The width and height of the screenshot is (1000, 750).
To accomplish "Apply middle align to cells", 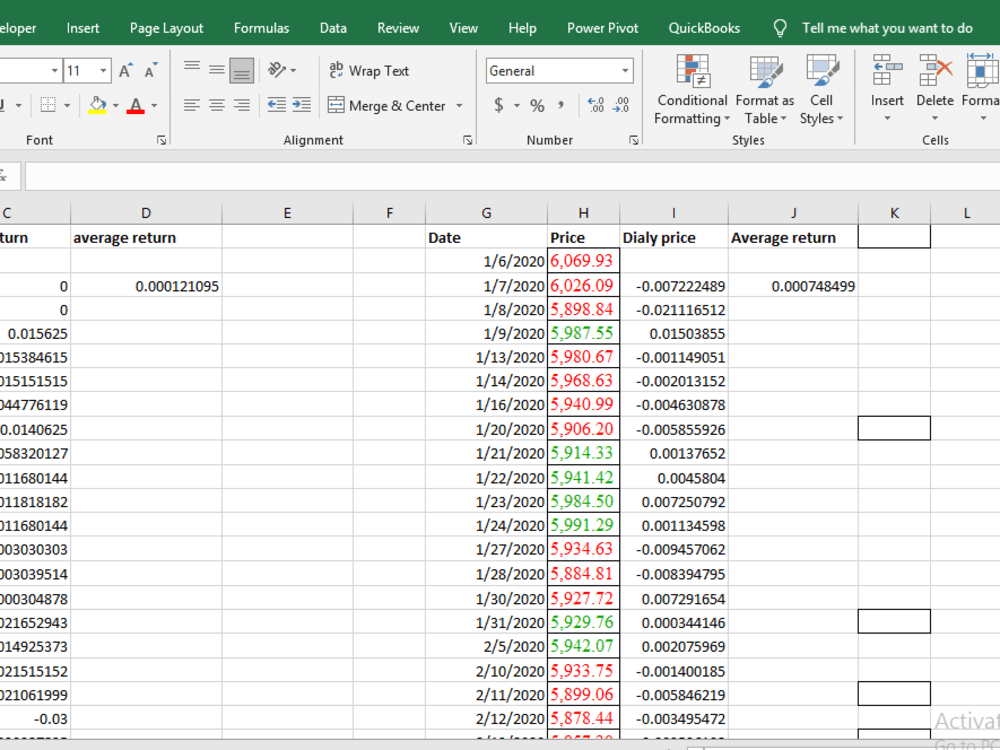I will [x=217, y=70].
